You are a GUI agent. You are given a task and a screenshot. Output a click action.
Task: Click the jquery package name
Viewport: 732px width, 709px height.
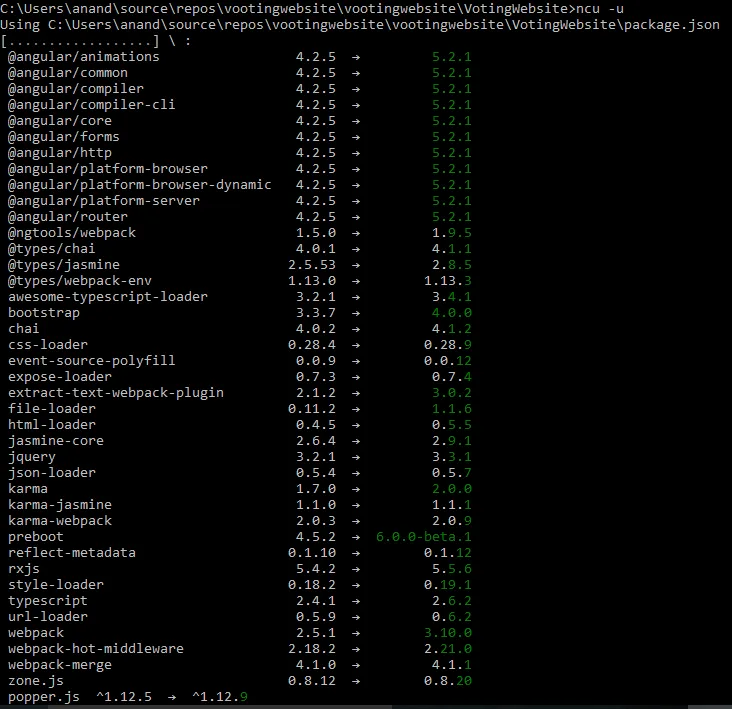click(32, 457)
